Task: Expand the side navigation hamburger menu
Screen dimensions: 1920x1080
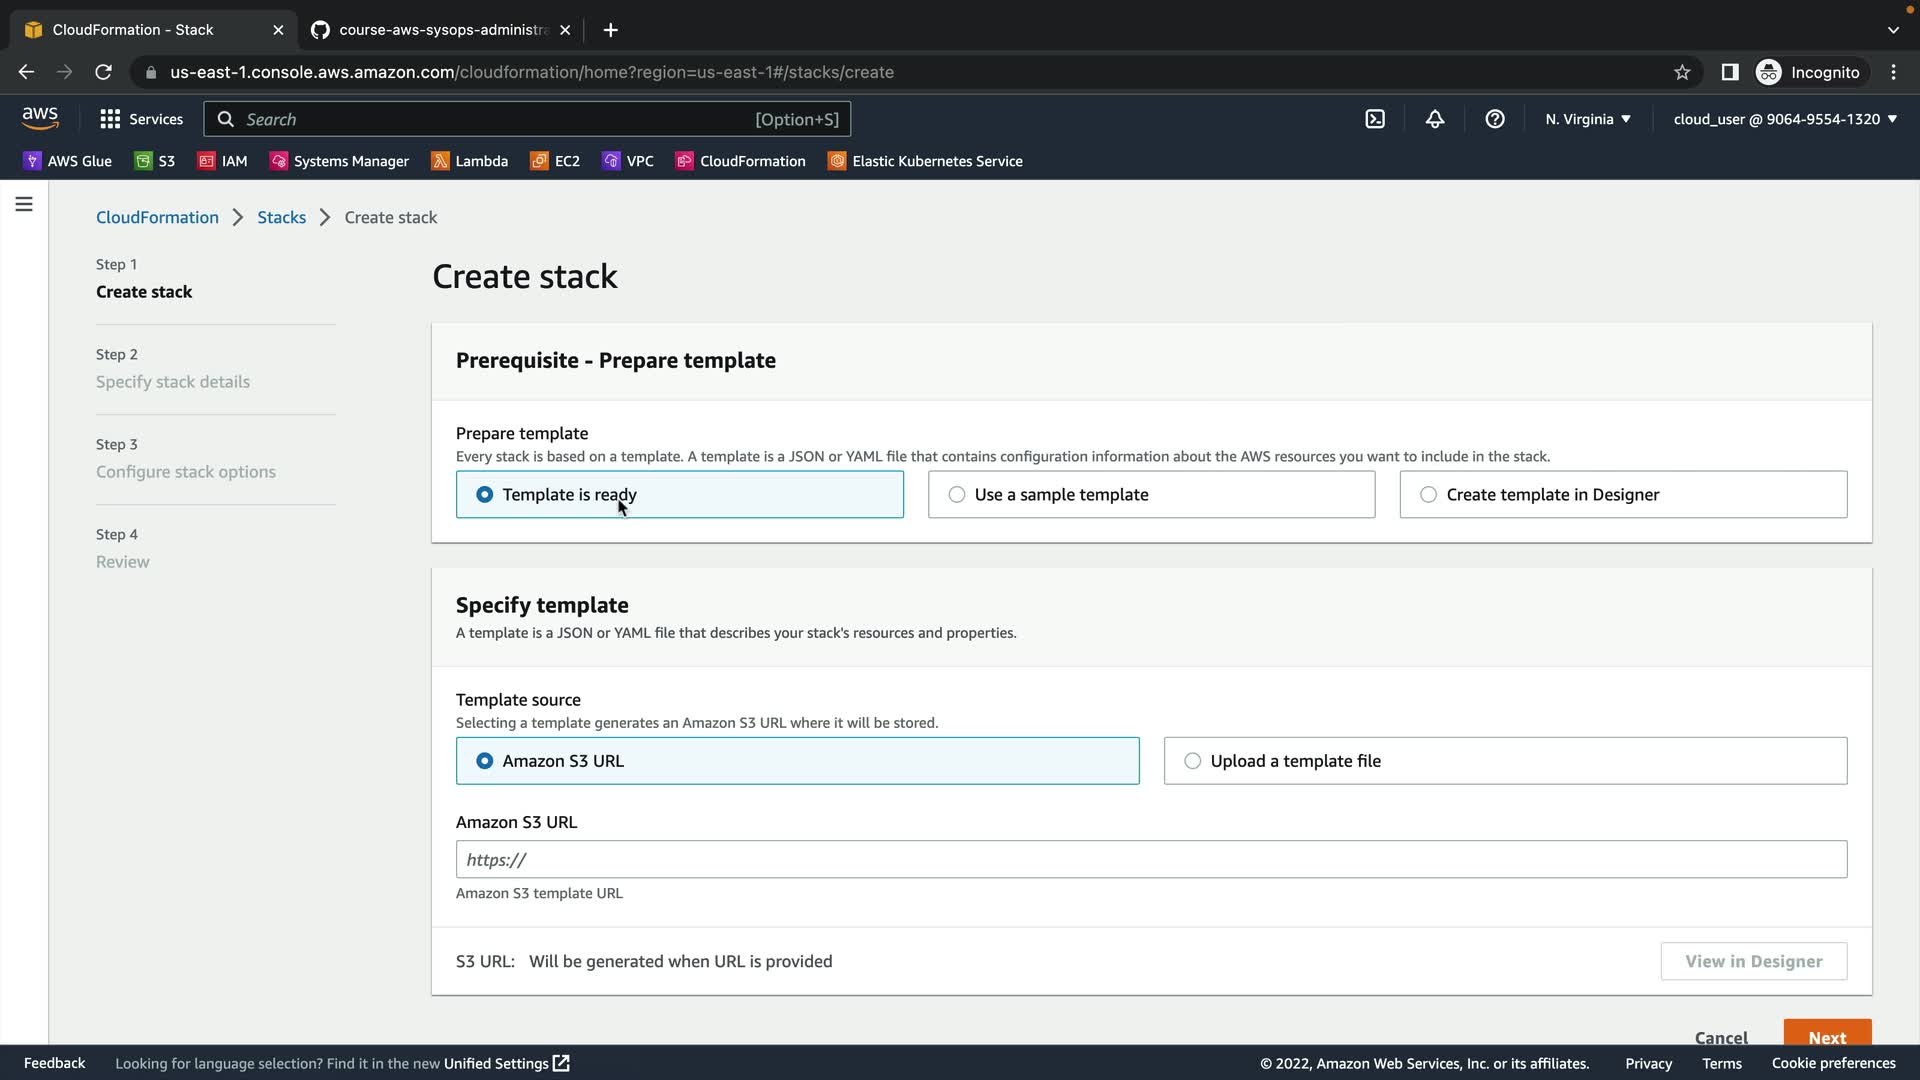Action: 24,204
